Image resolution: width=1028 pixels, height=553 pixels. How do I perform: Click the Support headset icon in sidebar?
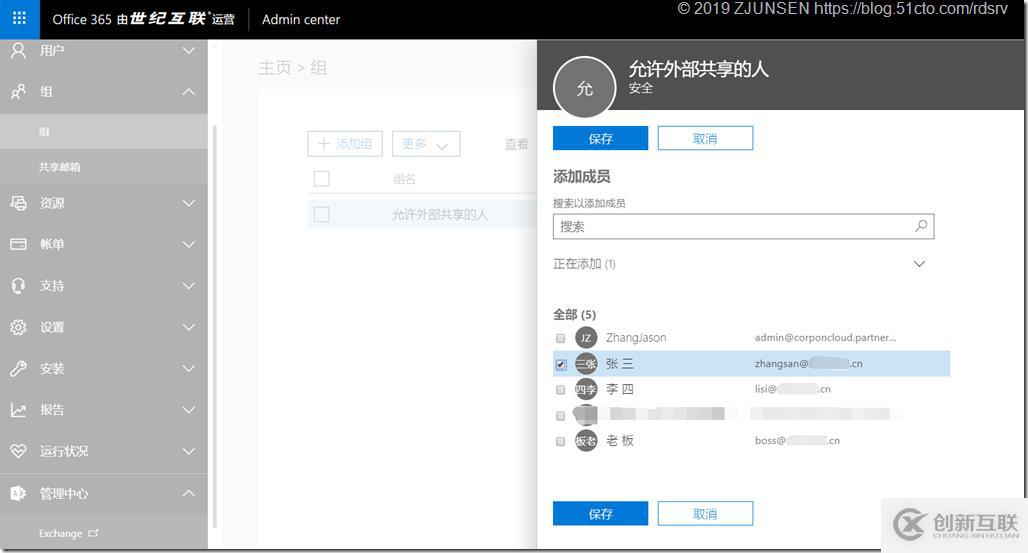pyautogui.click(x=18, y=285)
